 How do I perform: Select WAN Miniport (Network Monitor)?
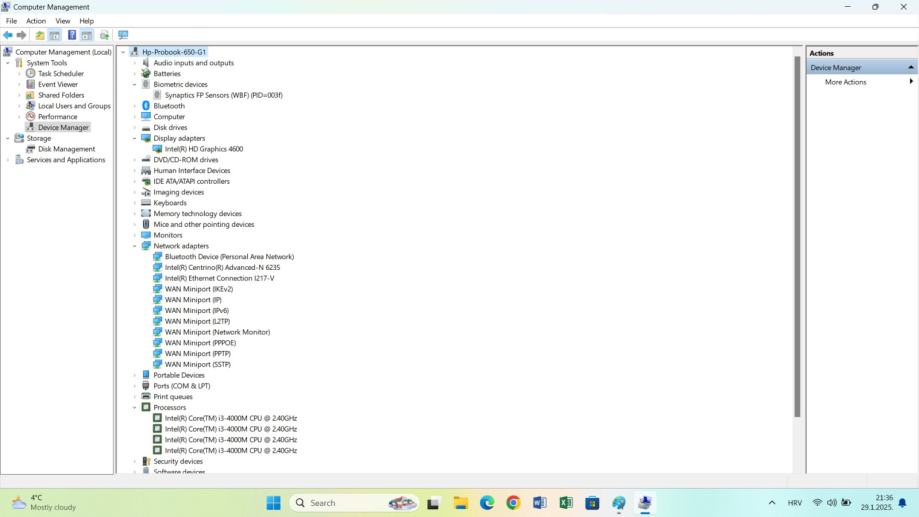coord(217,332)
